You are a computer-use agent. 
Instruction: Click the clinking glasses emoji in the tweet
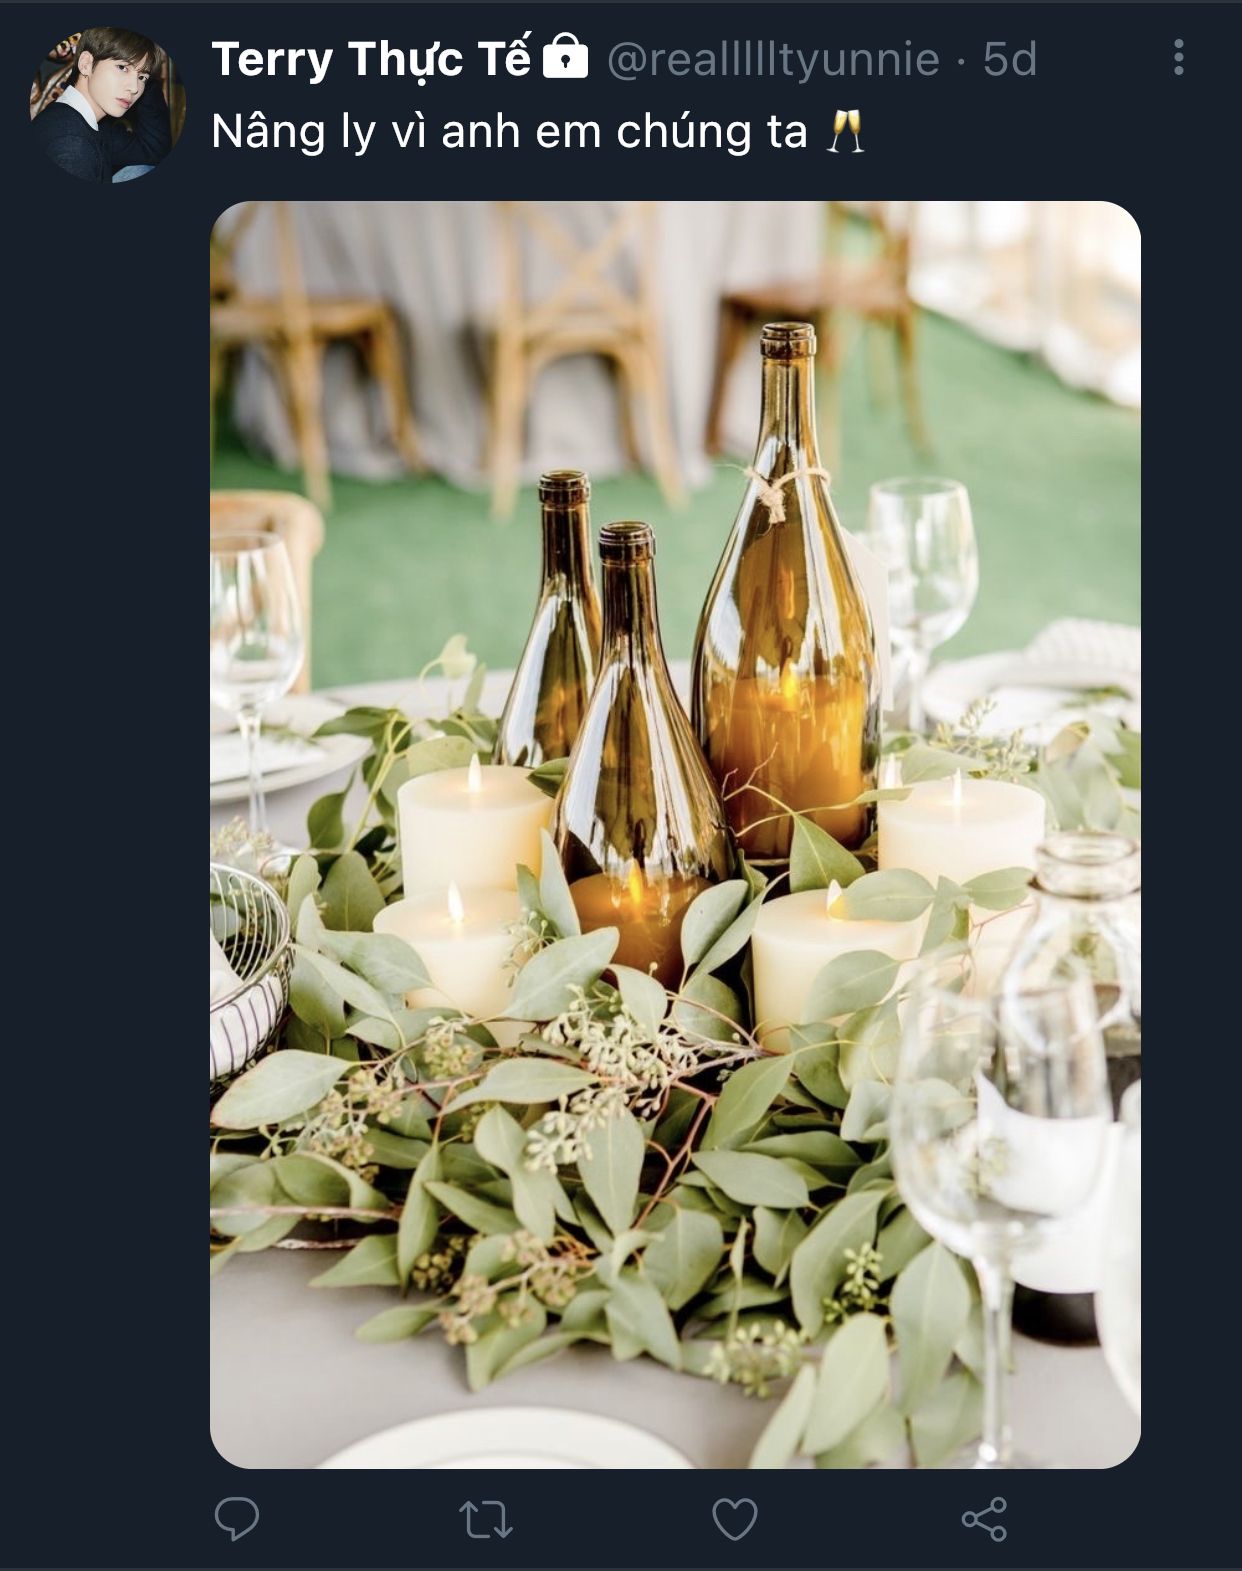846,131
